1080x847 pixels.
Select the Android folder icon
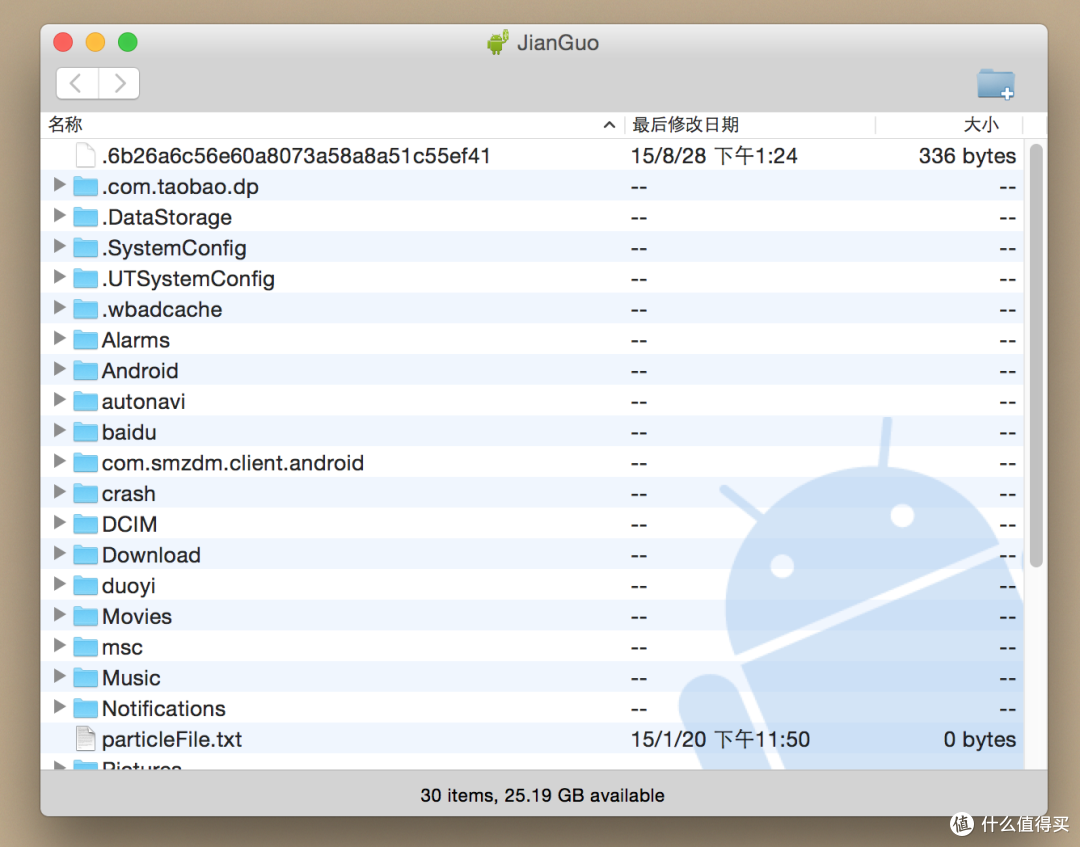coord(85,370)
